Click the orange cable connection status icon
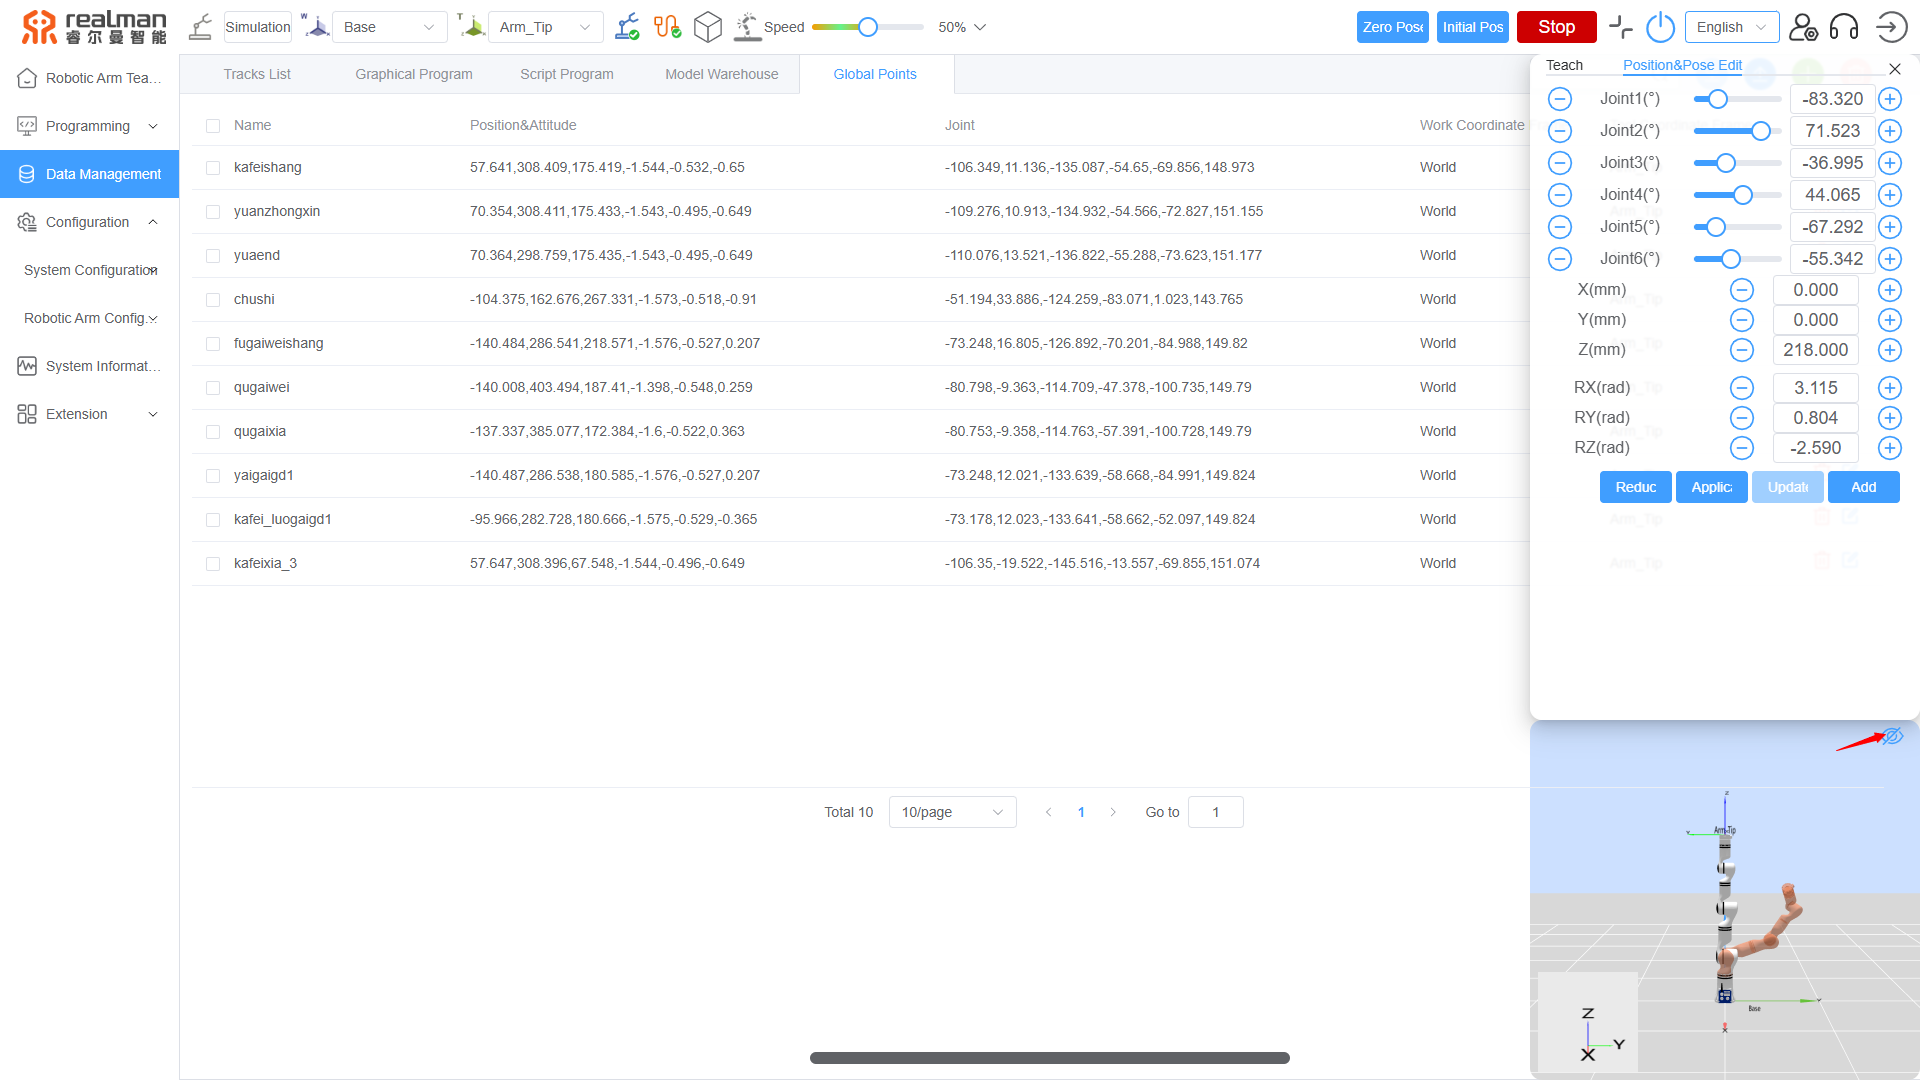 pos(667,27)
